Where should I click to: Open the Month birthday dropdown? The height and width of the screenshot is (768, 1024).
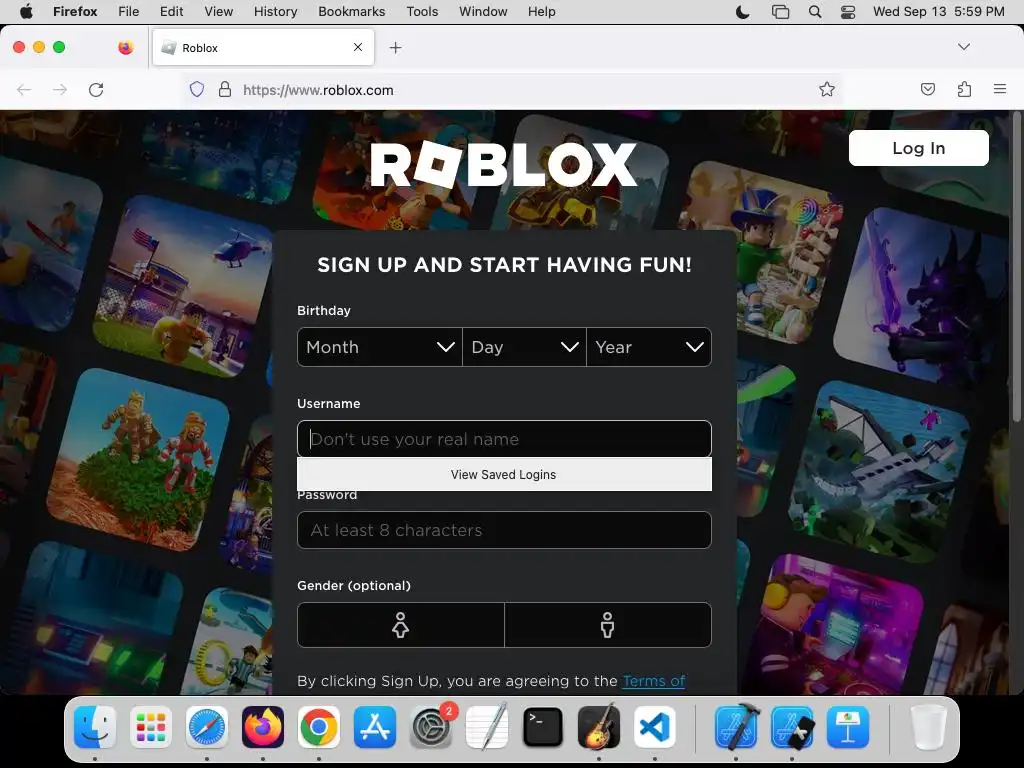tap(379, 347)
